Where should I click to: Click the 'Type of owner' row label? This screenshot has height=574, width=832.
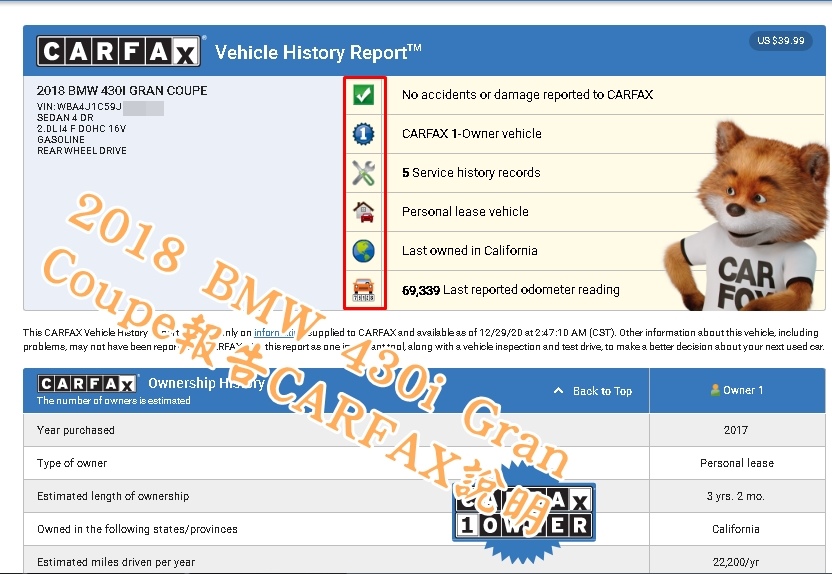tap(72, 463)
